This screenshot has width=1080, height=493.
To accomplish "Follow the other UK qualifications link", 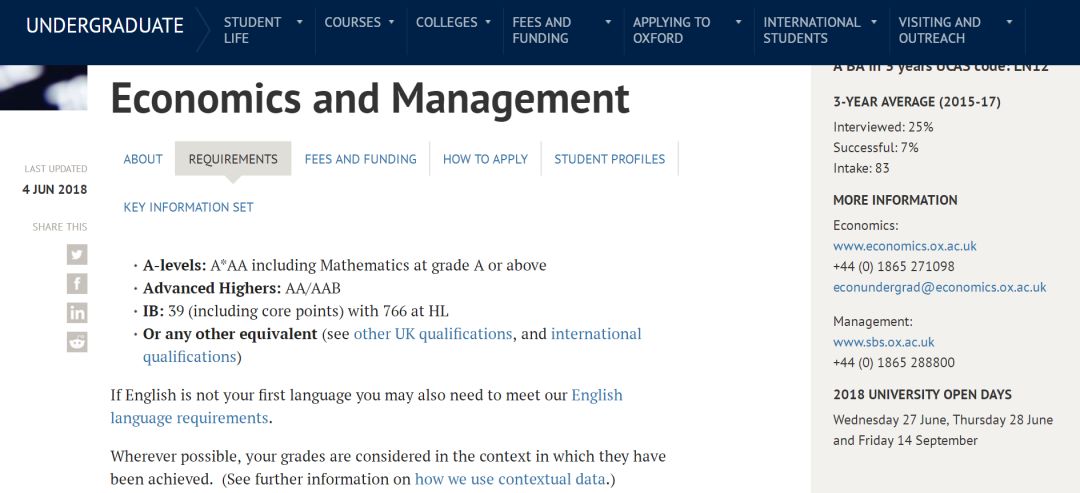I will pyautogui.click(x=433, y=334).
